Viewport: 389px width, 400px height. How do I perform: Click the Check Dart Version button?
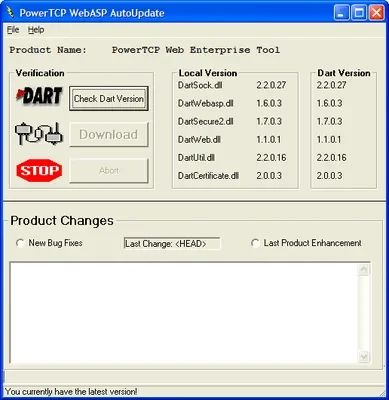click(109, 99)
